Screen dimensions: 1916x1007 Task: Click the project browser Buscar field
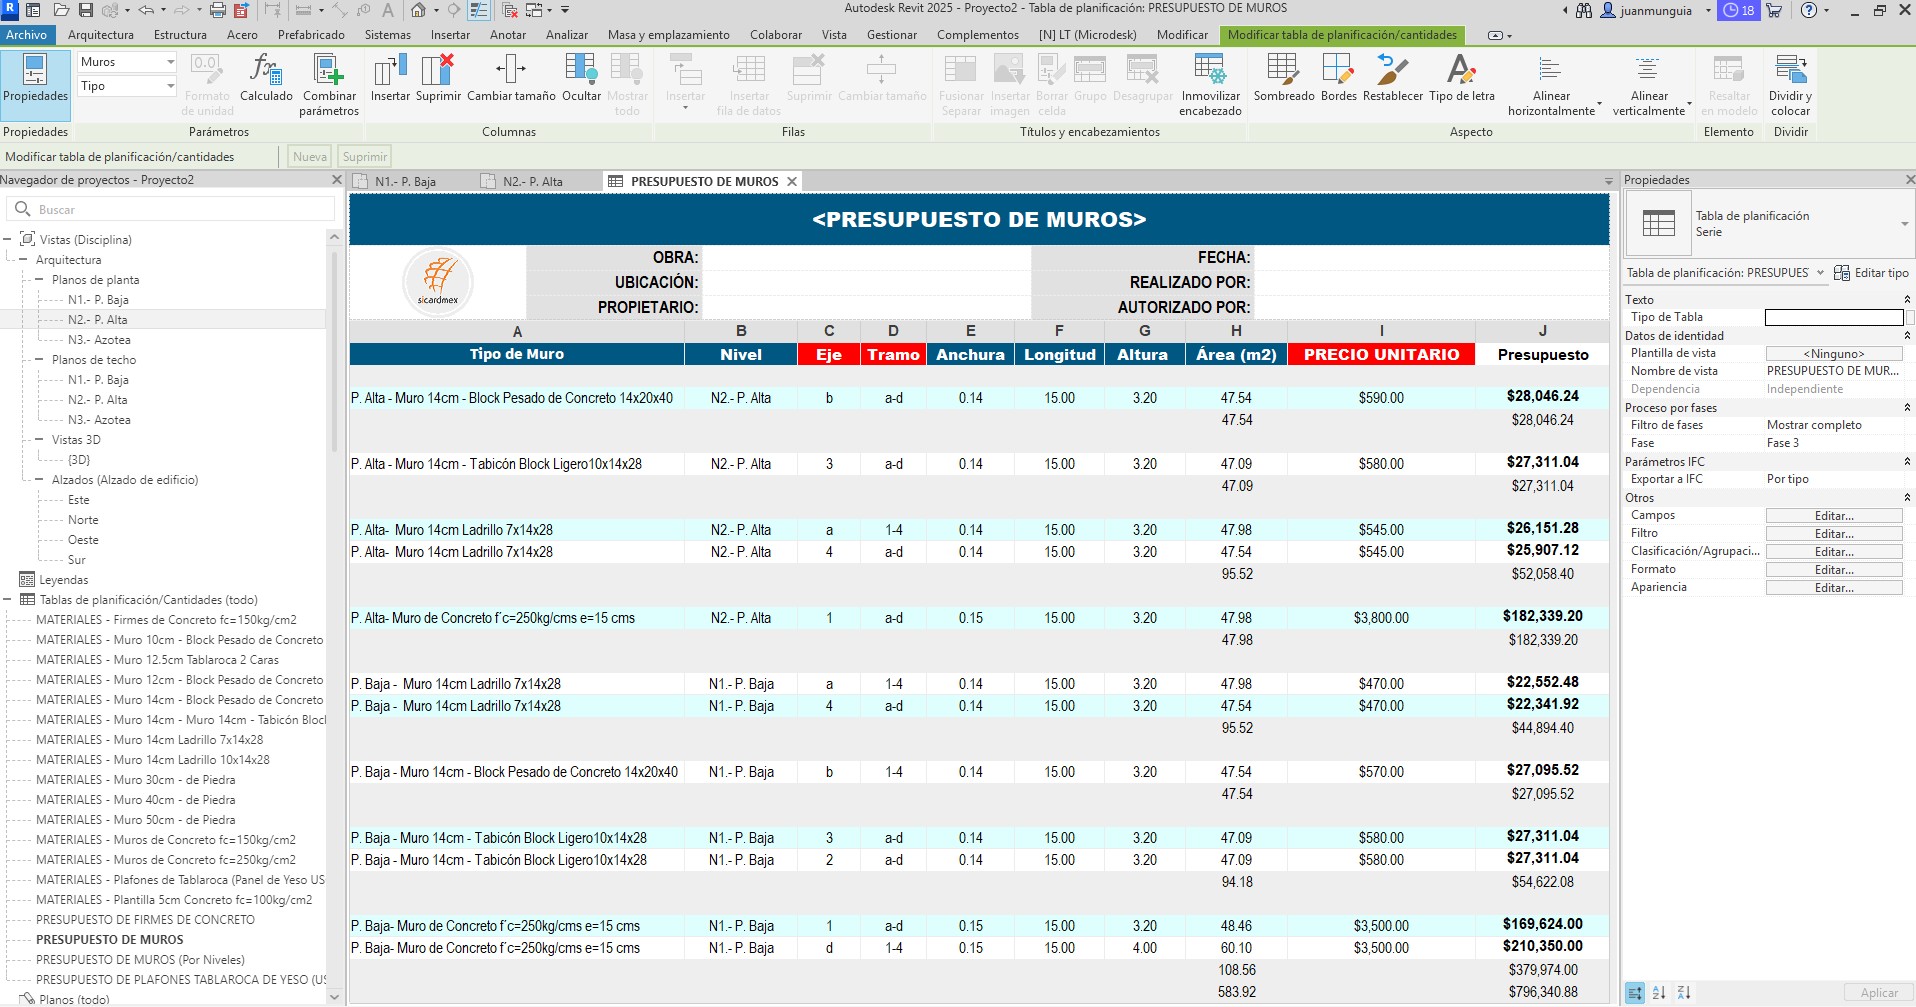tap(180, 210)
